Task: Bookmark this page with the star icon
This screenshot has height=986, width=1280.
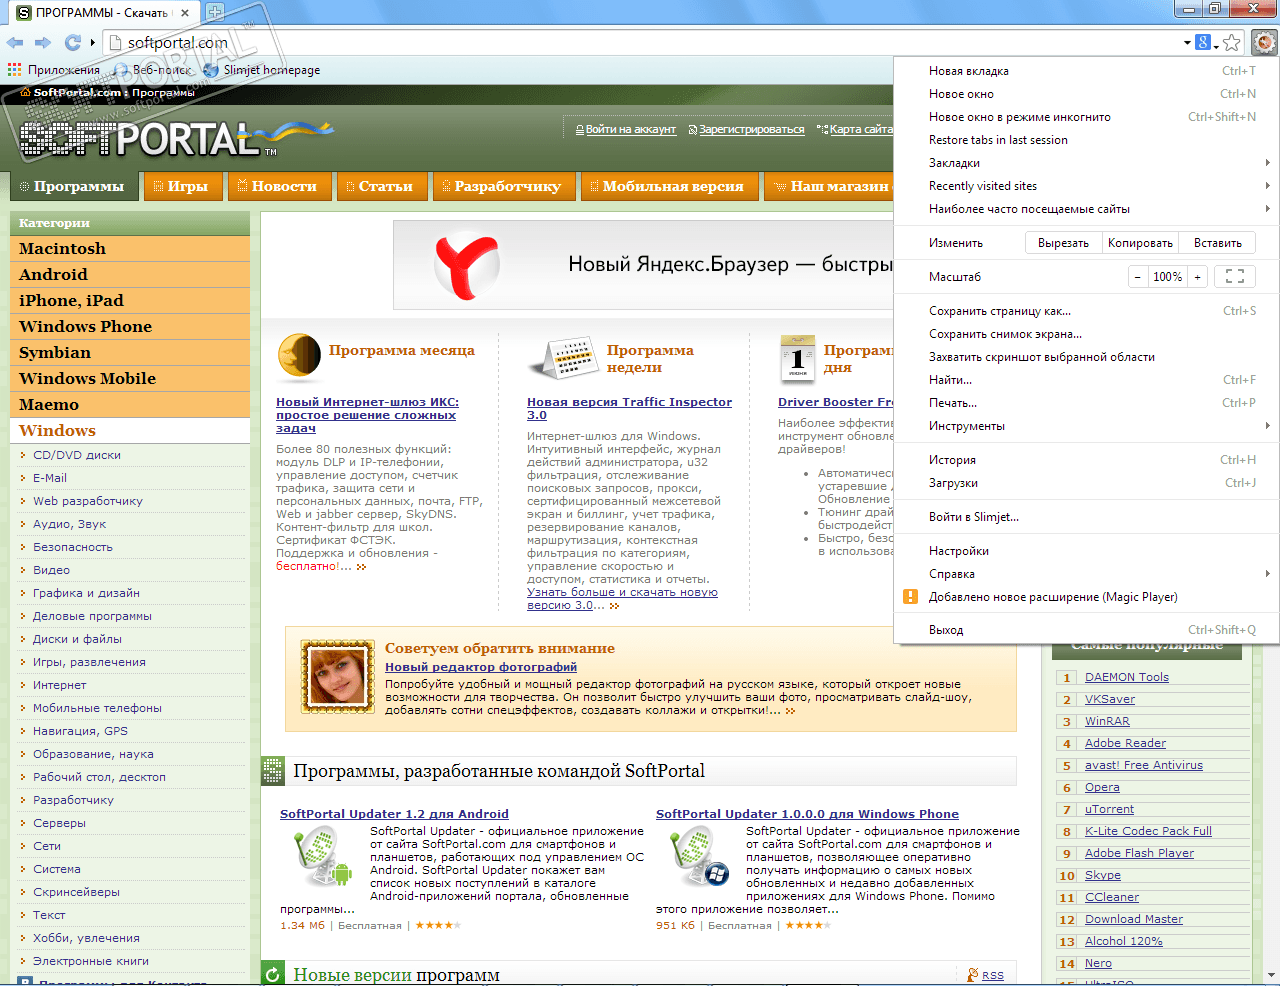Action: pos(1232,43)
